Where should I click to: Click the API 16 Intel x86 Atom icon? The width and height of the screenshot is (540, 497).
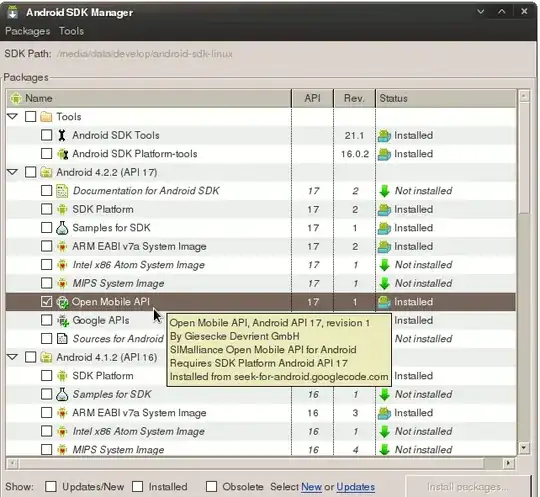click(x=62, y=431)
